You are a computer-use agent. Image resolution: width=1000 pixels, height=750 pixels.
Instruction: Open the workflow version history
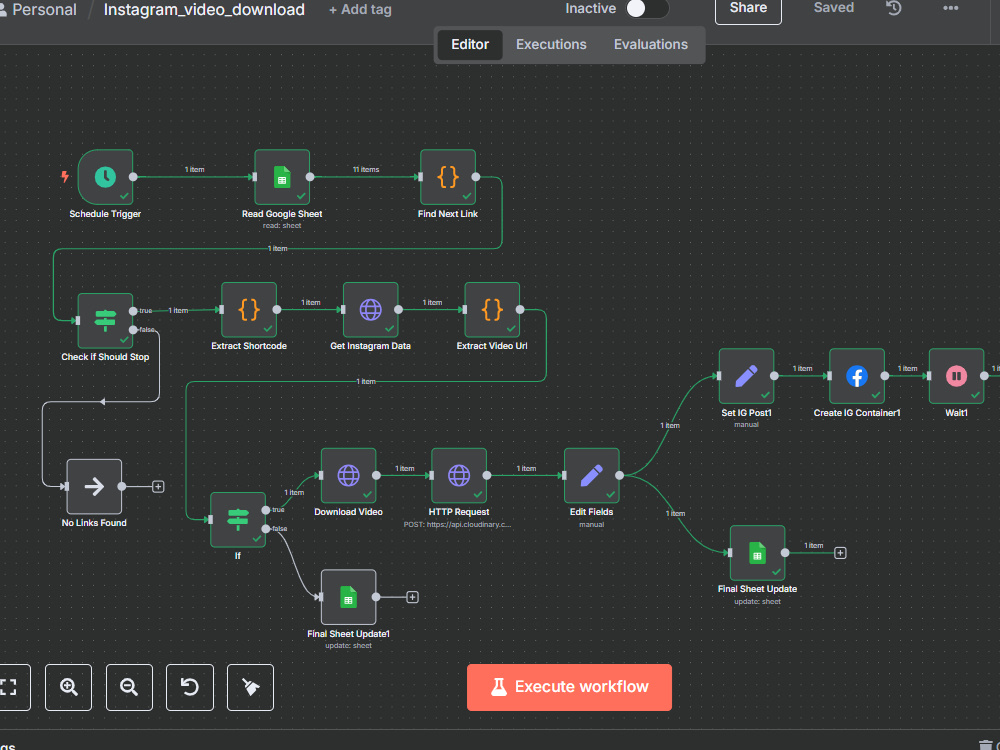pos(893,8)
